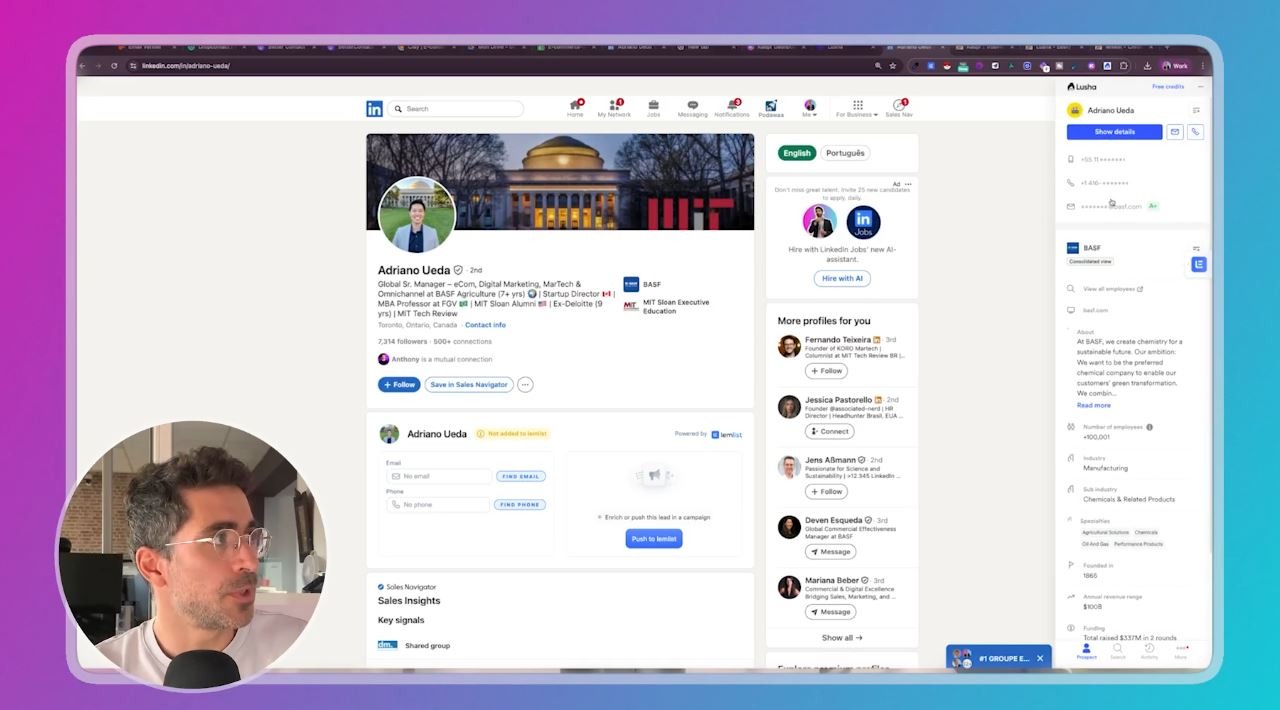This screenshot has height=710, width=1280.
Task: Follow Fernando Teixeira
Action: coord(827,371)
